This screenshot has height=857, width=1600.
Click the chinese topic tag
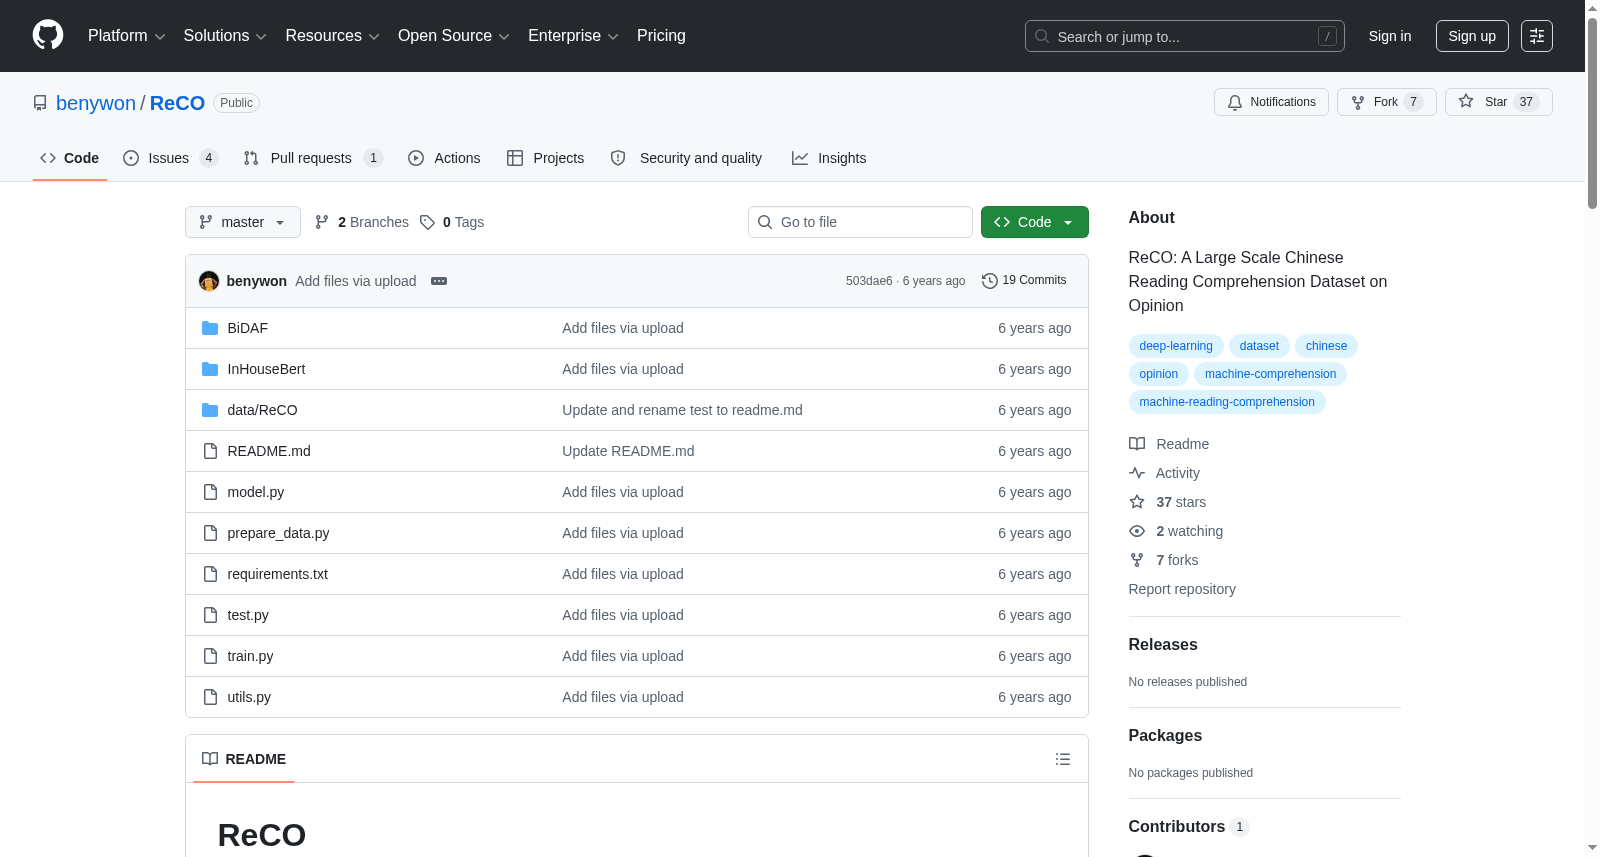[1326, 346]
